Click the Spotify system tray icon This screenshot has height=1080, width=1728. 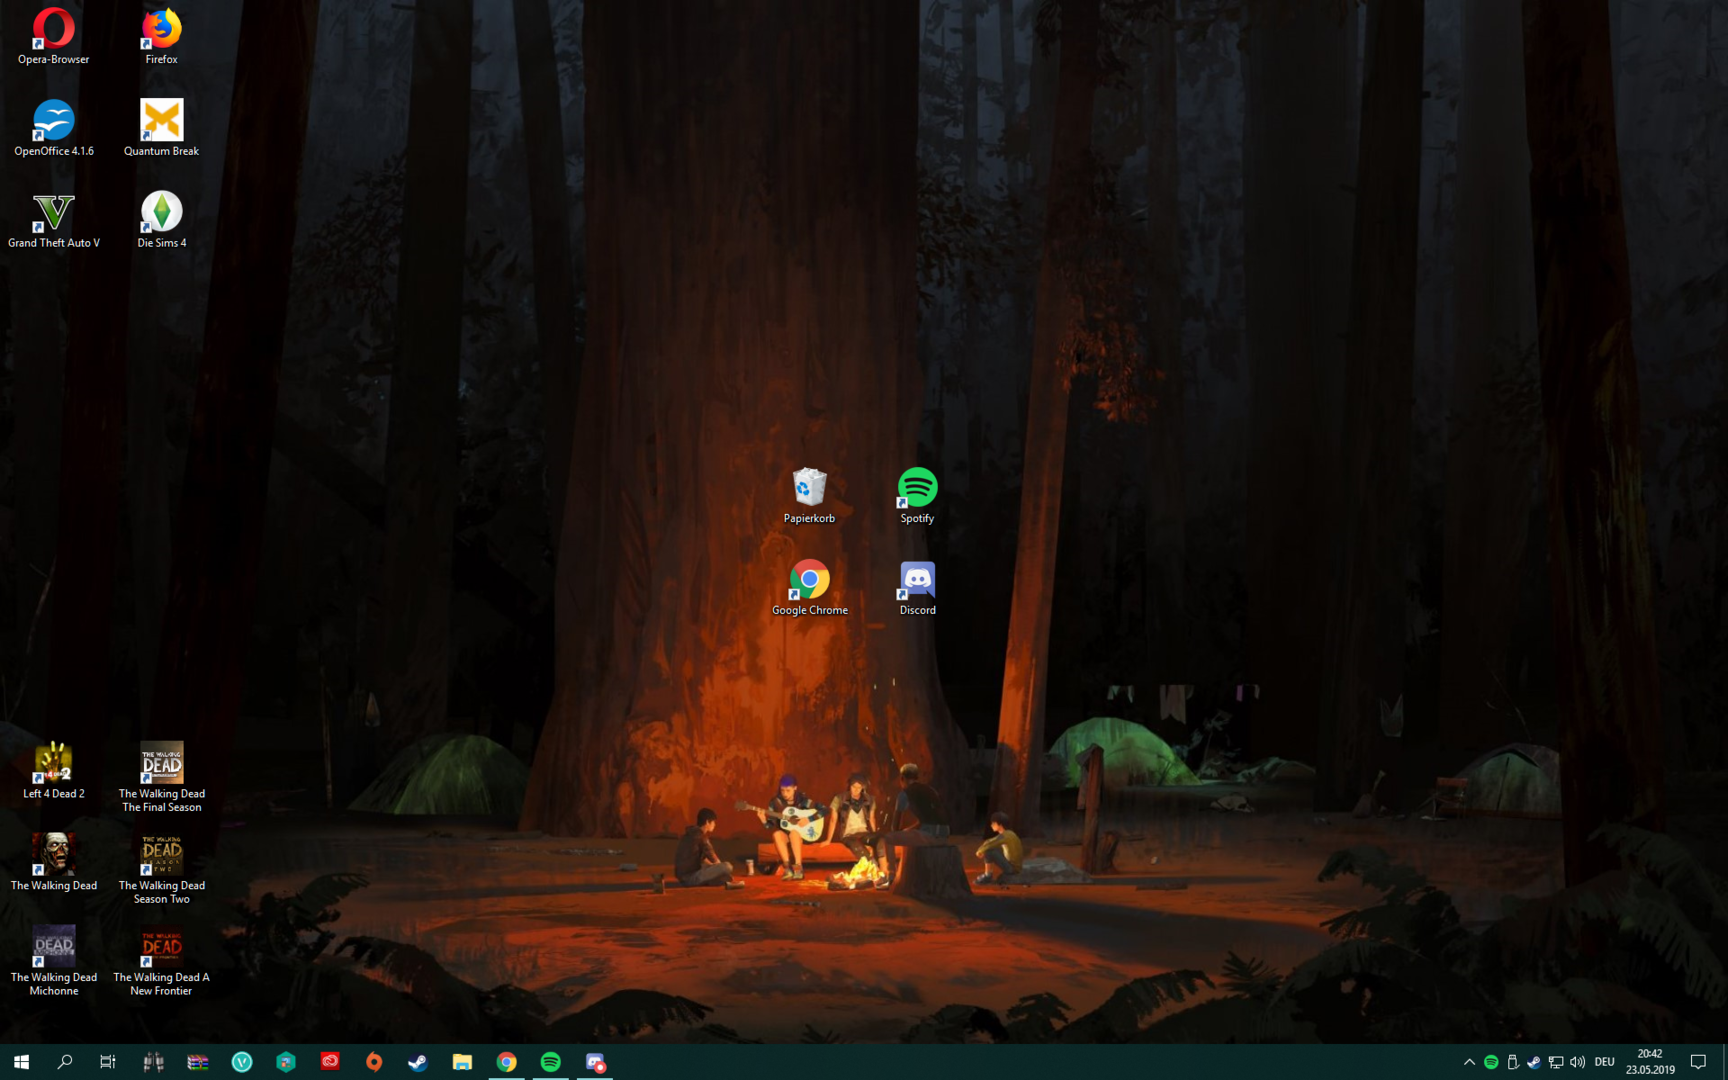pyautogui.click(x=1491, y=1062)
